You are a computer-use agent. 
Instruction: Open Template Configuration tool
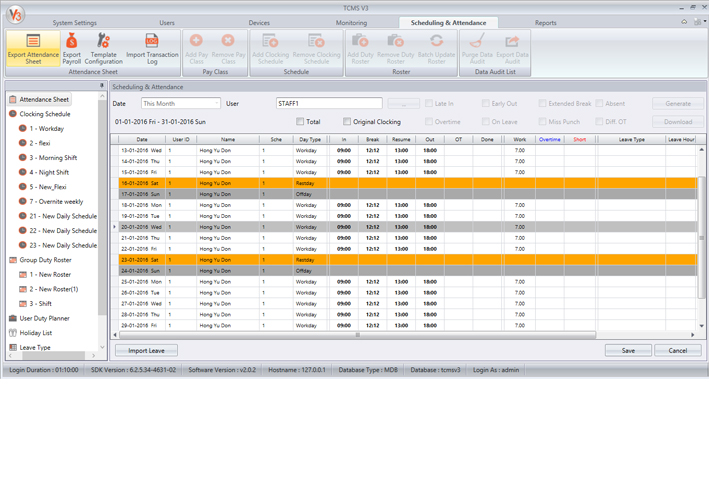104,48
